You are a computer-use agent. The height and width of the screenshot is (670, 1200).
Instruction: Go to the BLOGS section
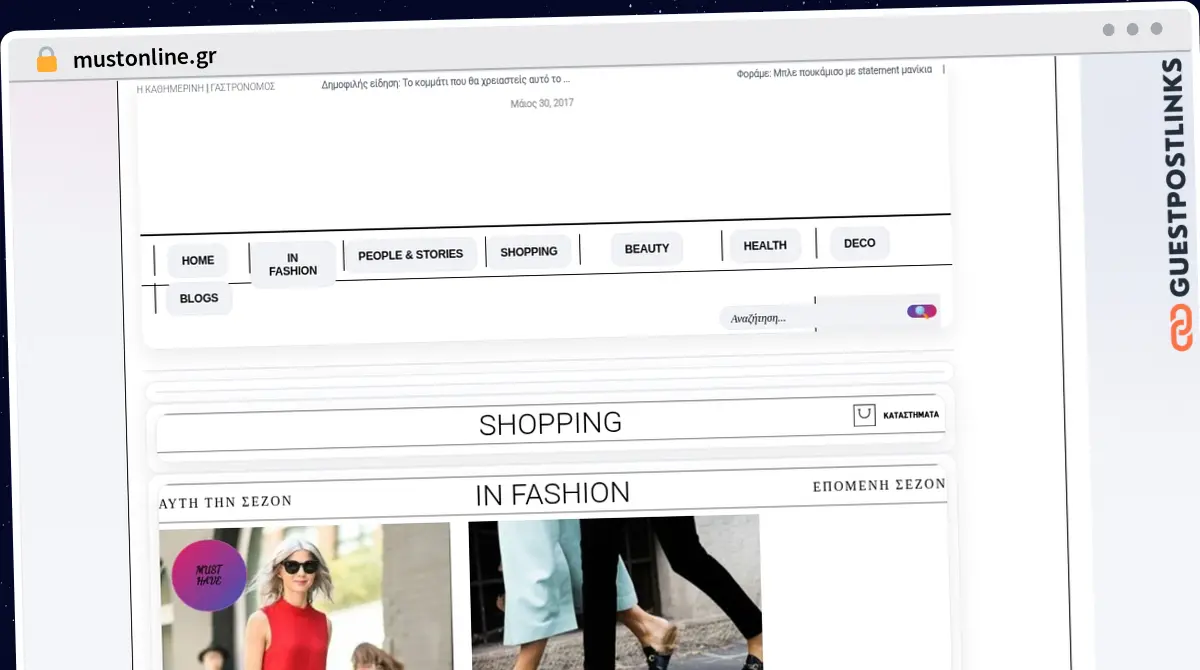[x=199, y=298]
